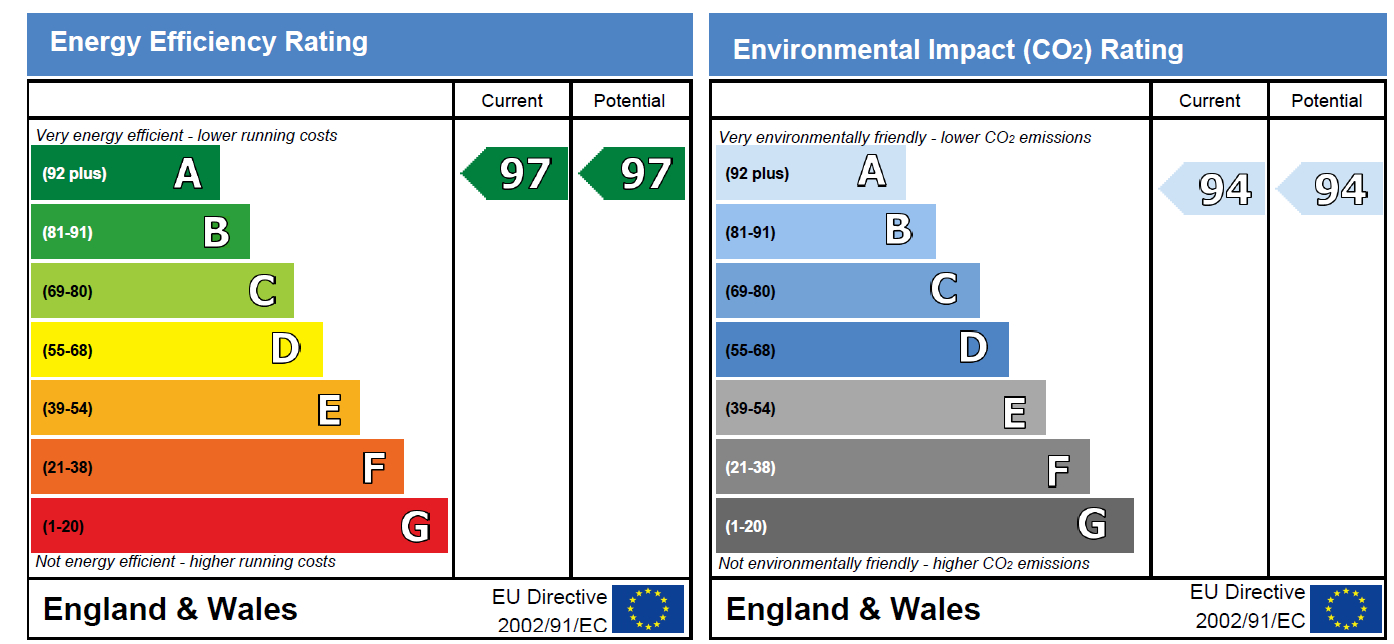Click 'Not environmentally friendly - higher CO2 emissions' text
This screenshot has height=644, width=1394.
(x=905, y=564)
